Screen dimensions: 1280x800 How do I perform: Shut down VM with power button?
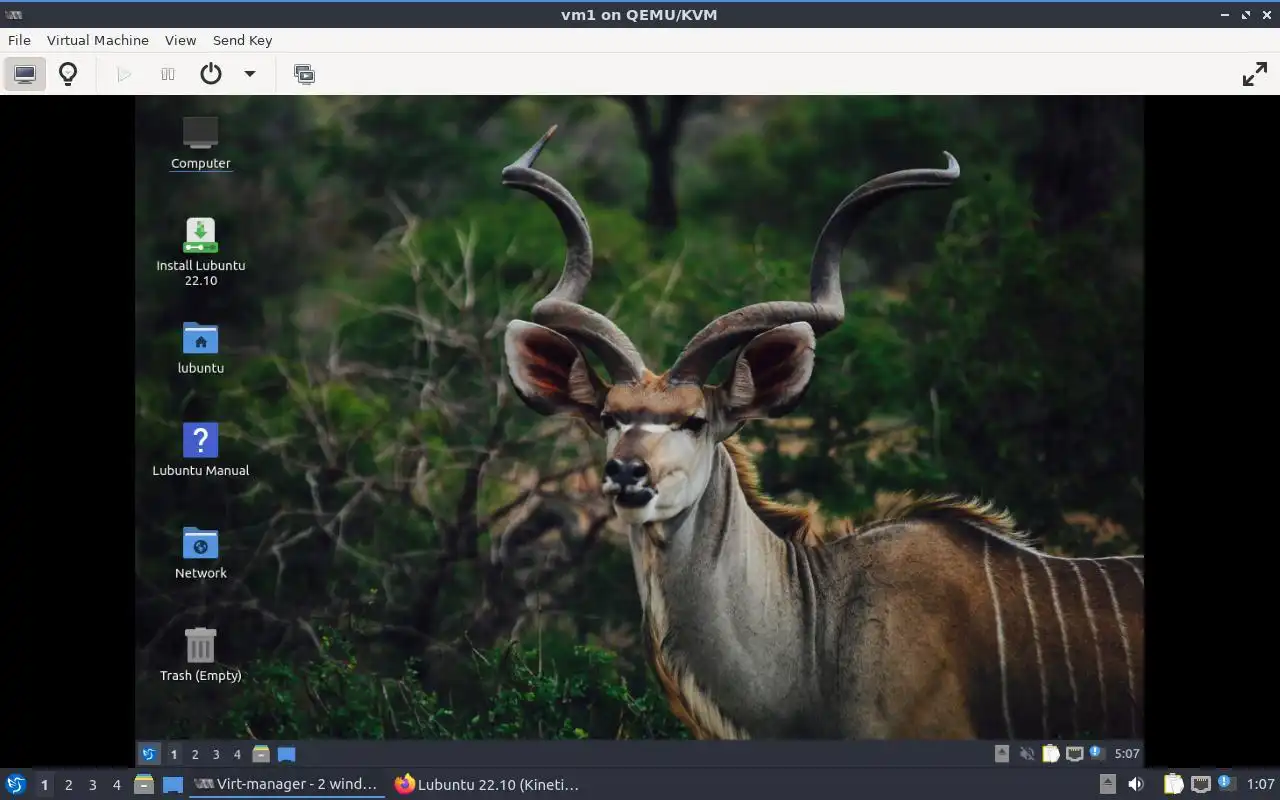210,74
